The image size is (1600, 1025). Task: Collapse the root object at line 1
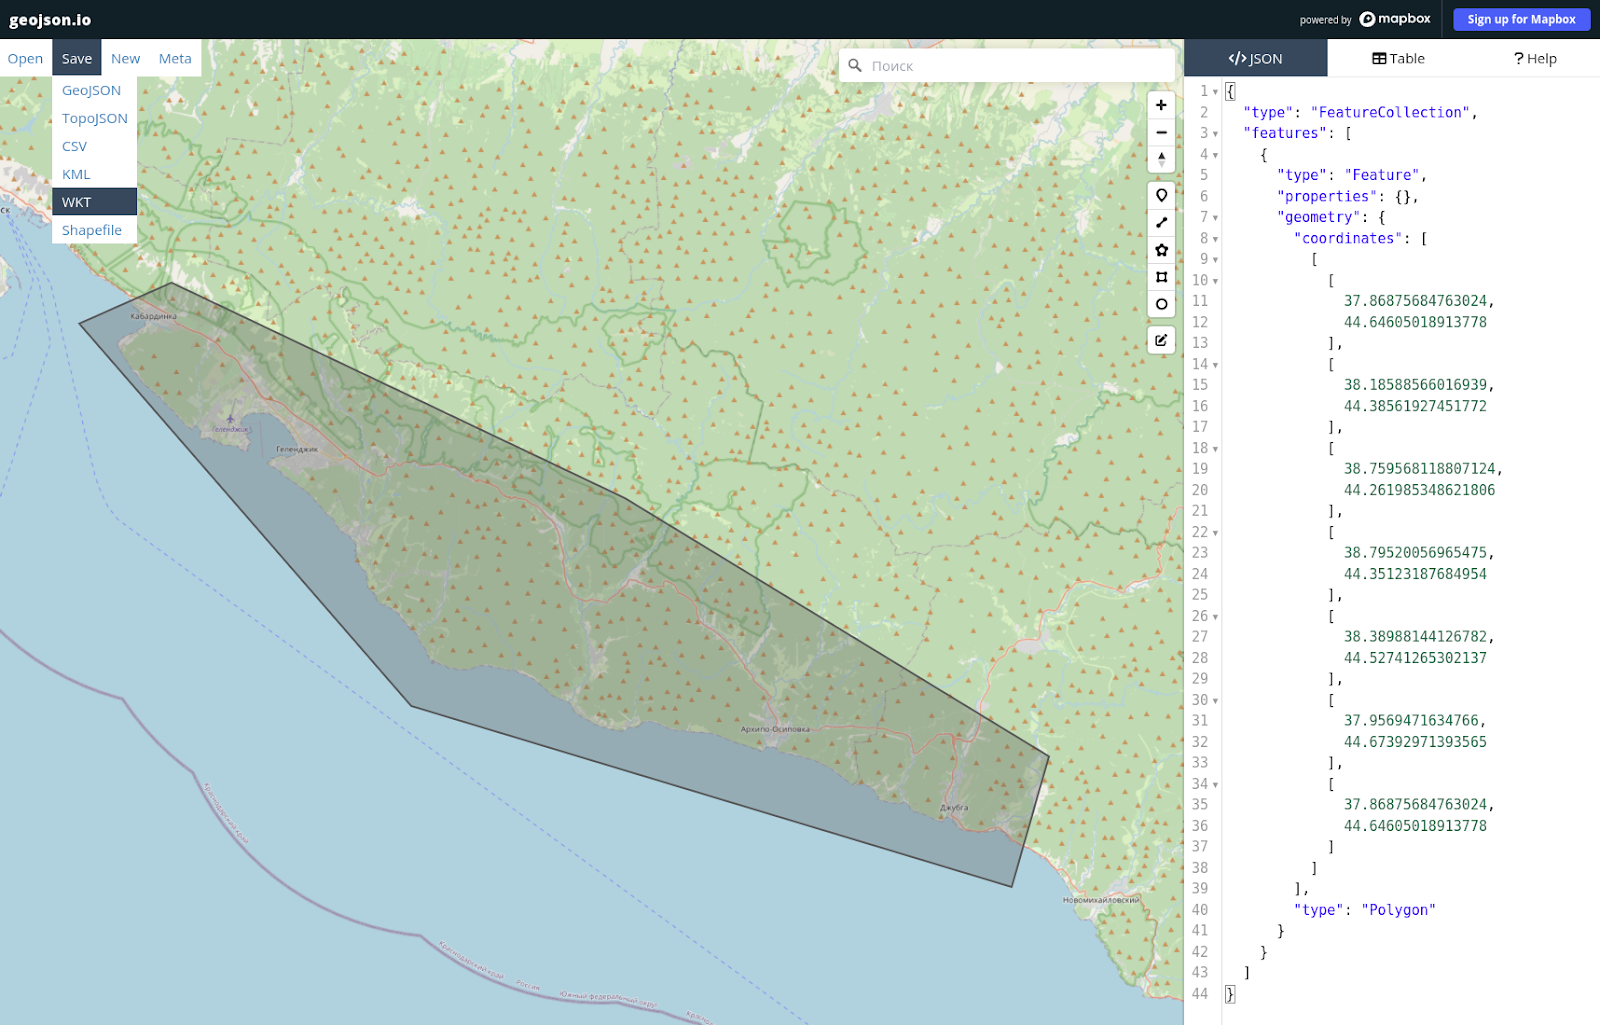pos(1215,92)
